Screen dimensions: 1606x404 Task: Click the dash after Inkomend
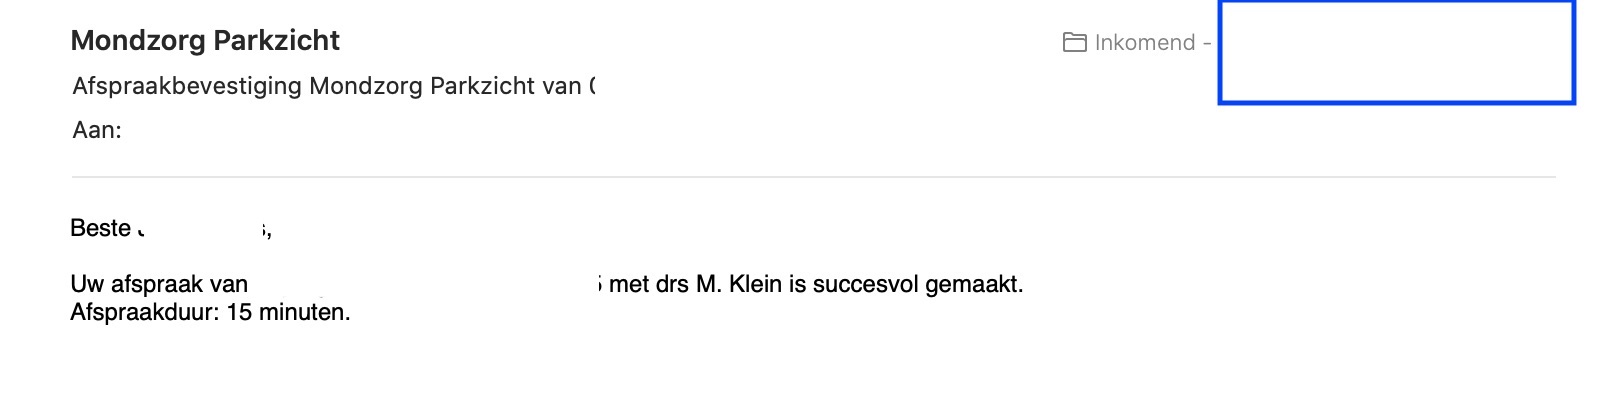[1207, 43]
